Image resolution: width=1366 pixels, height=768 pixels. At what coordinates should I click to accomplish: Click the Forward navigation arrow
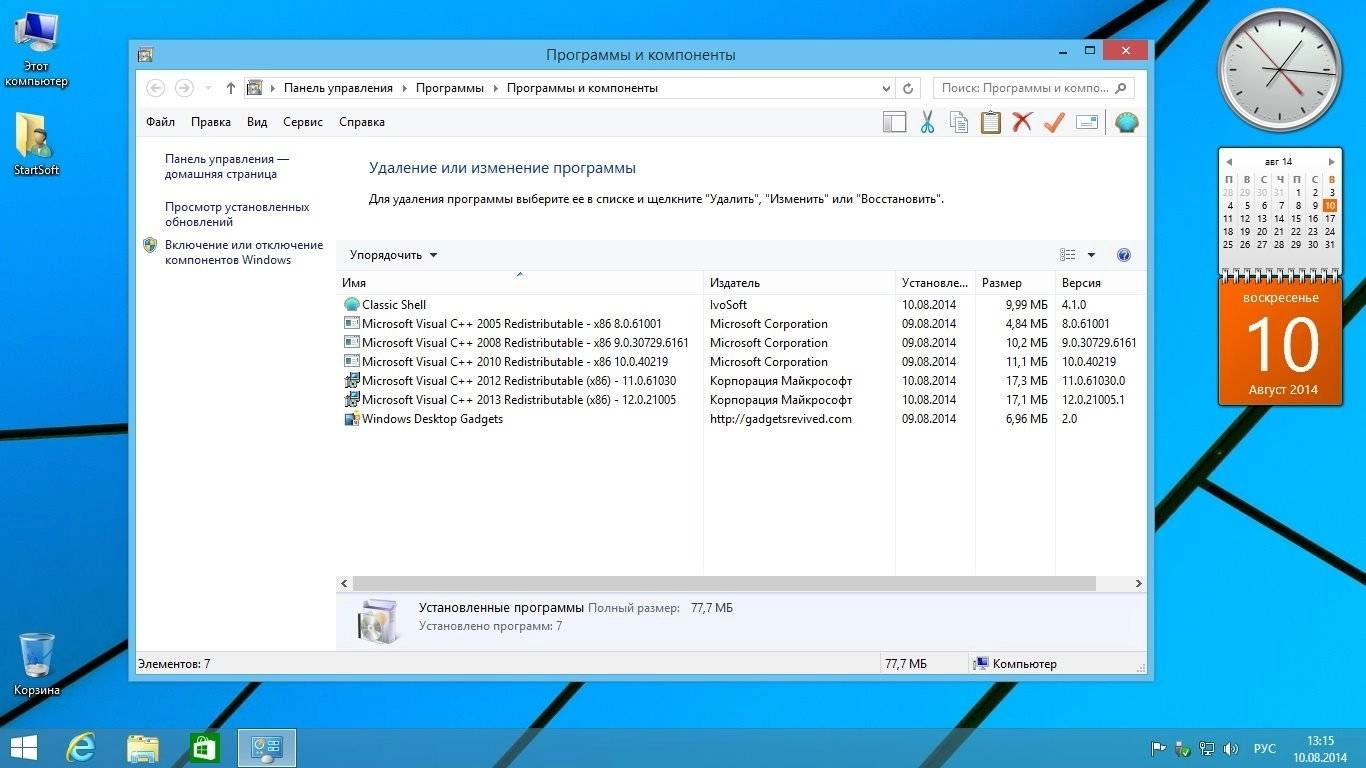coord(184,88)
